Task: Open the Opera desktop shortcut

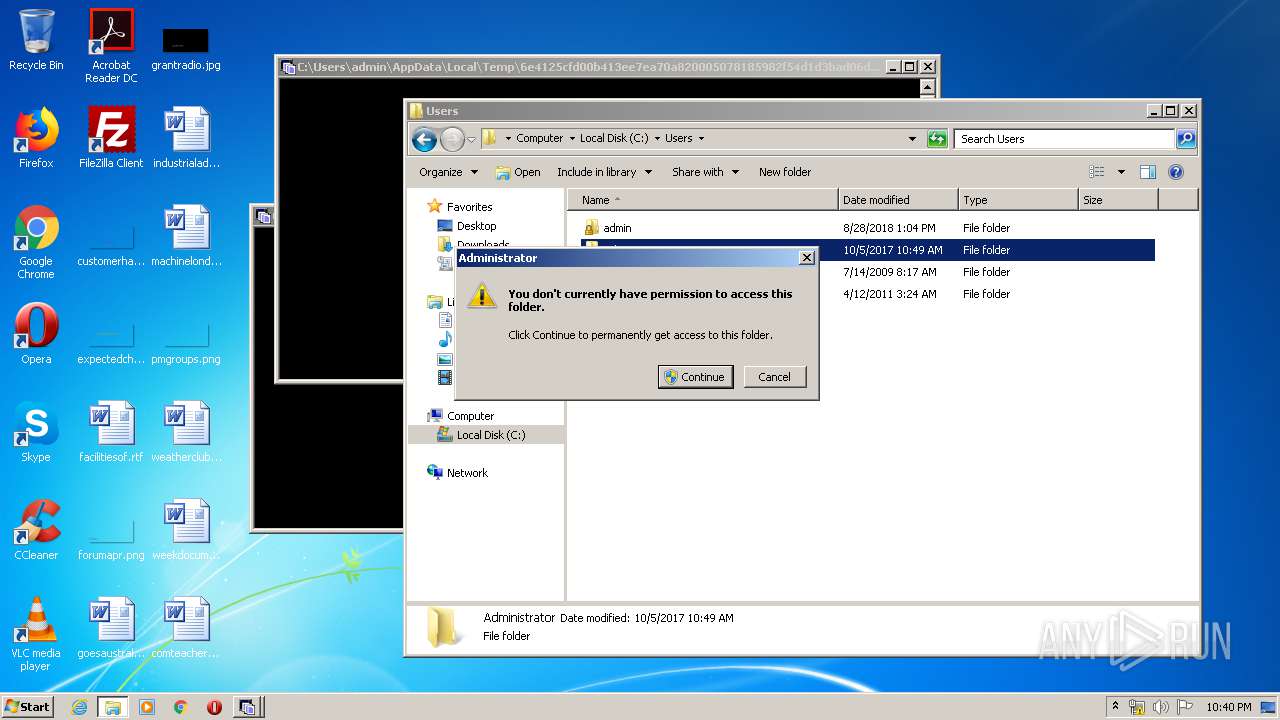Action: pyautogui.click(x=36, y=334)
